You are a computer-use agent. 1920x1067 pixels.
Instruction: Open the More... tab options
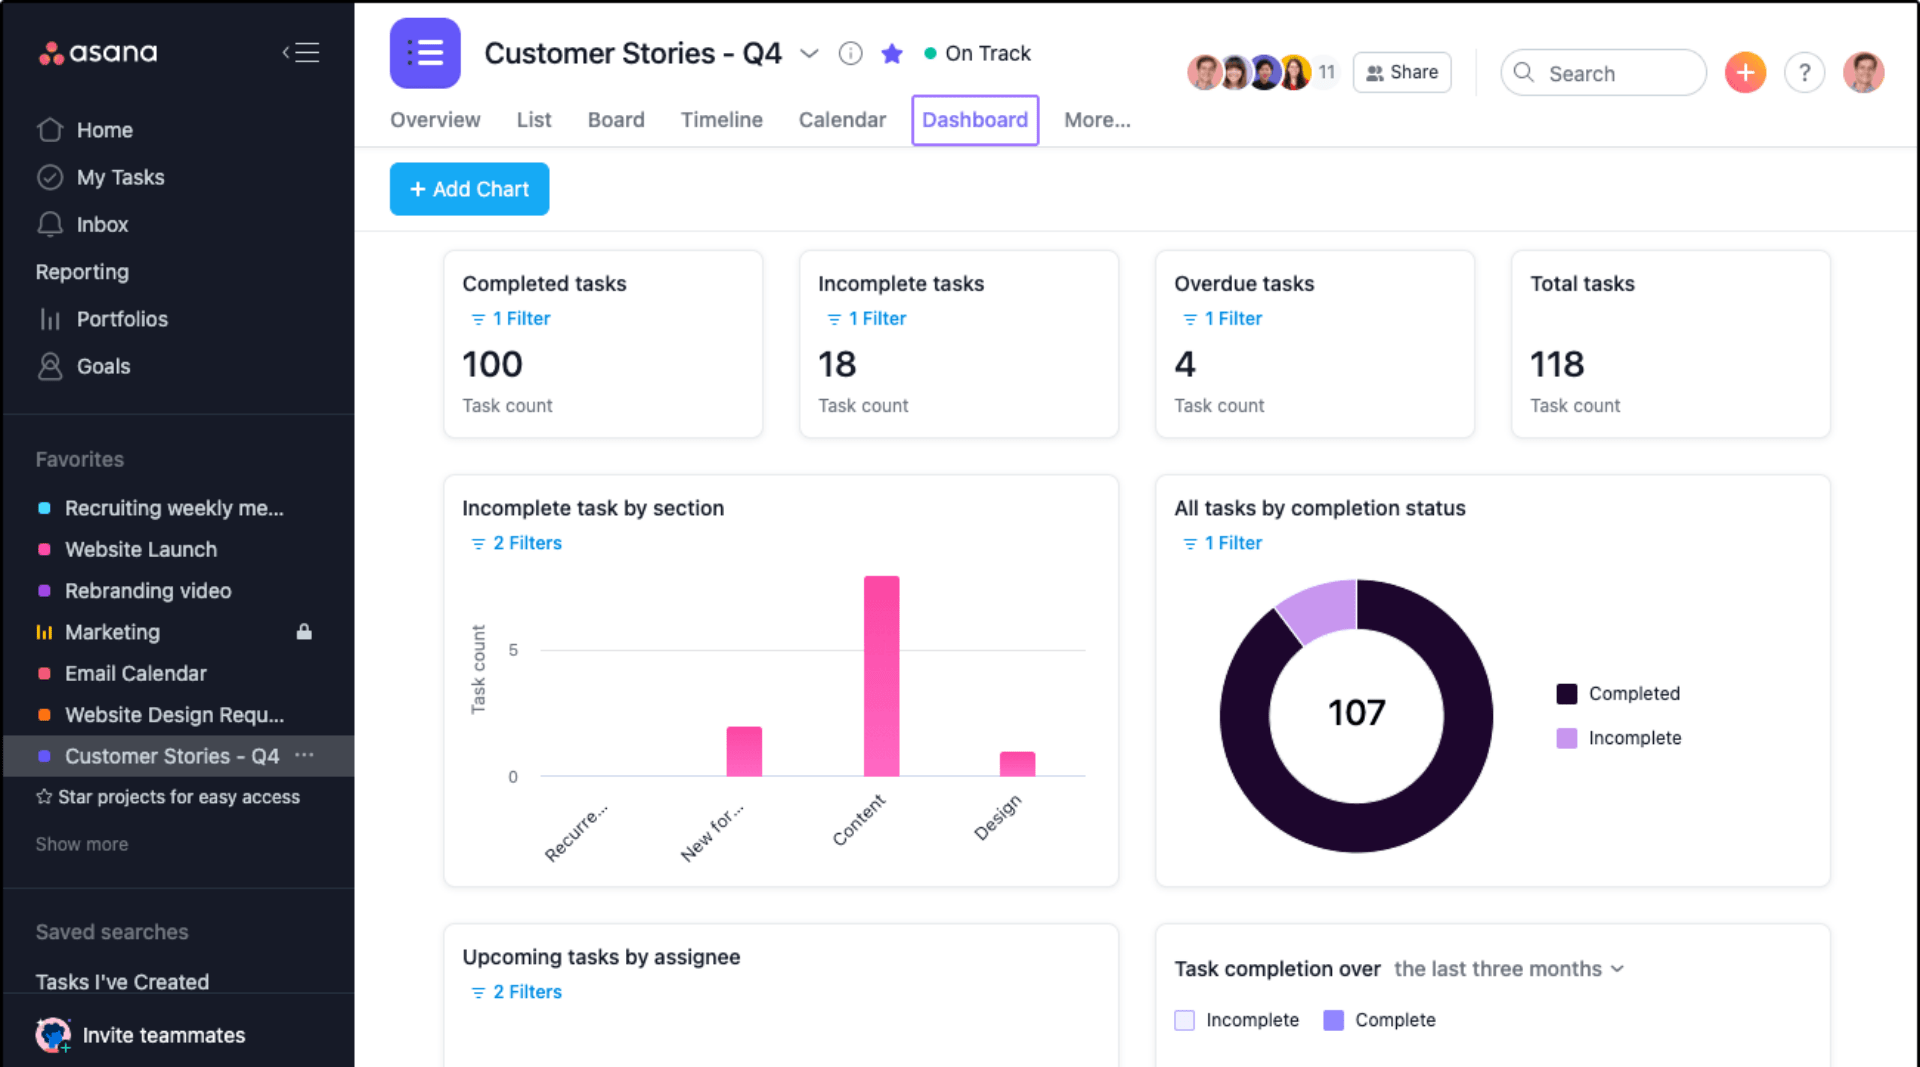(x=1097, y=120)
